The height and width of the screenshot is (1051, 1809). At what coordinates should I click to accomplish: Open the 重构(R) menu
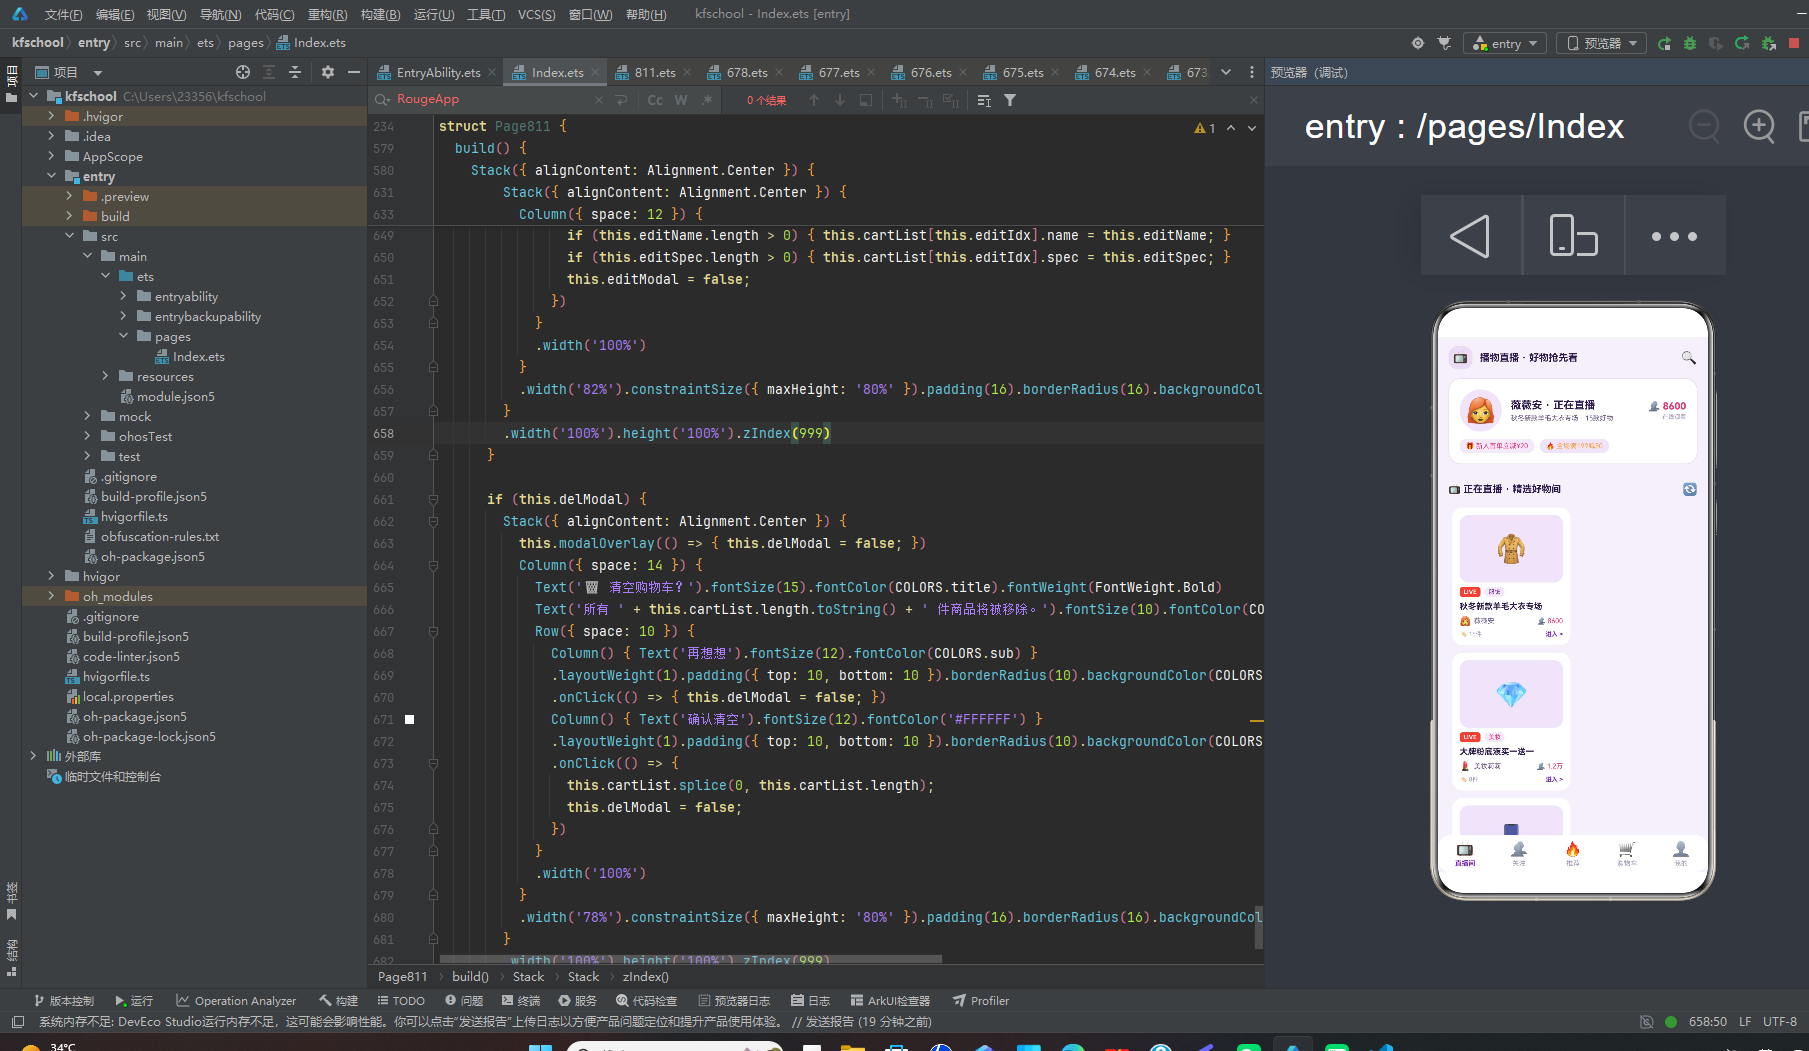point(327,14)
